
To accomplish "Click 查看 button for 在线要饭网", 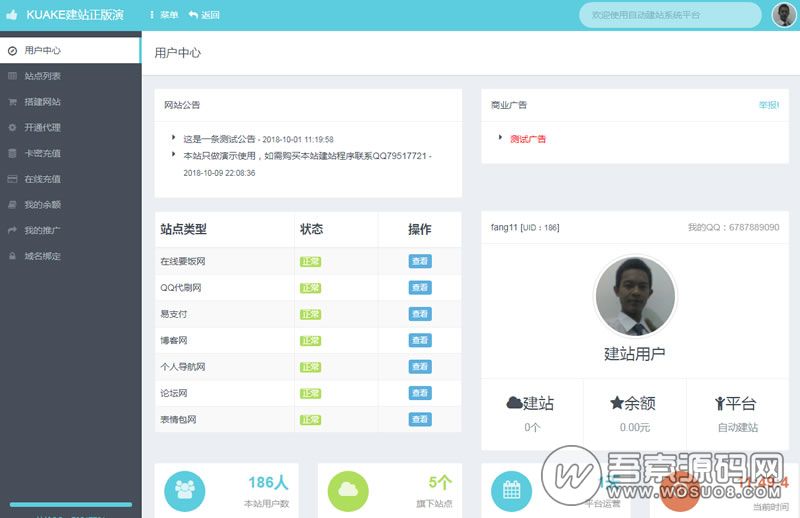I will coord(420,262).
